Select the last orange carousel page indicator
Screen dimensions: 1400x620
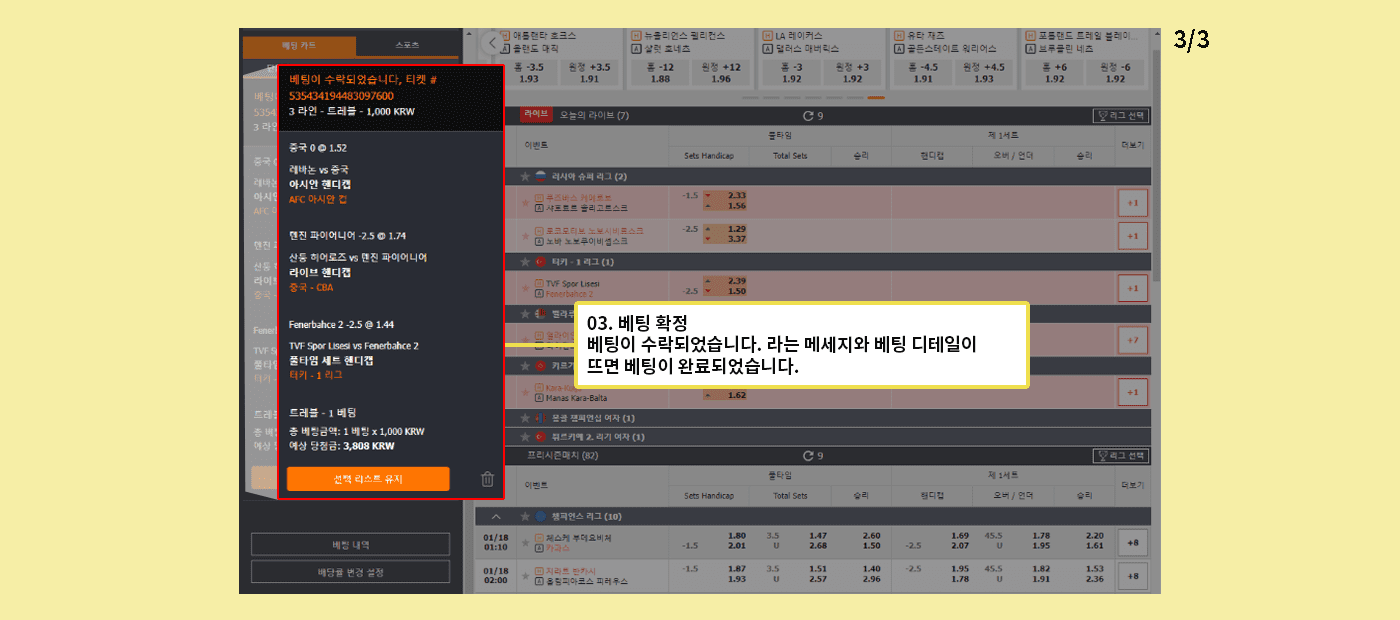pyautogui.click(x=876, y=98)
